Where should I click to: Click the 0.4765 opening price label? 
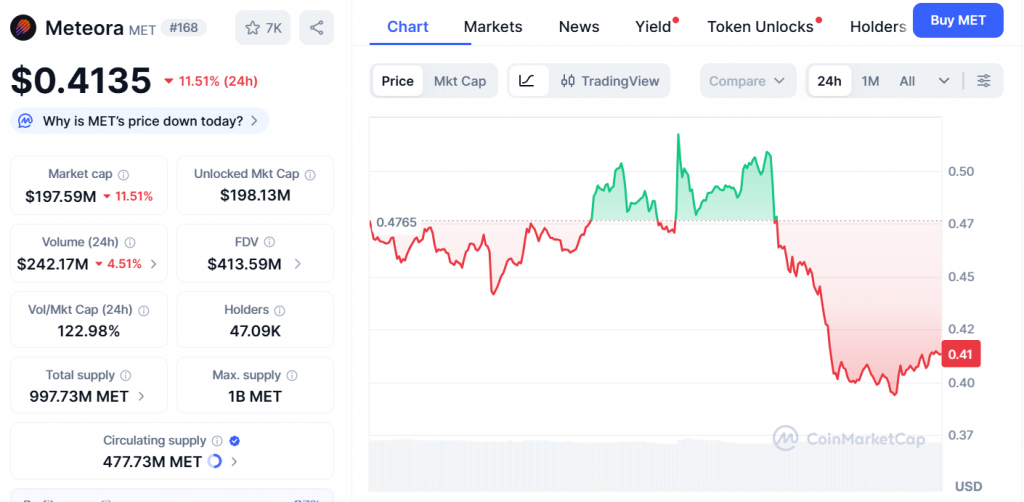click(397, 223)
